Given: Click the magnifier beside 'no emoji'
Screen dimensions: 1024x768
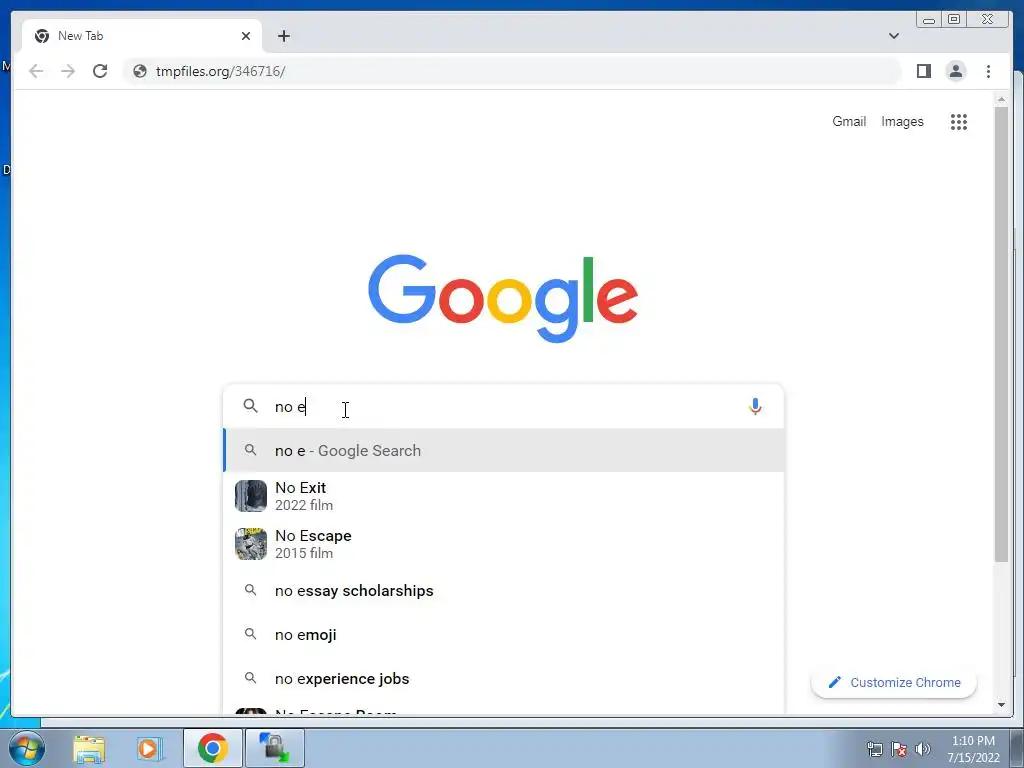Looking at the screenshot, I should tap(250, 633).
